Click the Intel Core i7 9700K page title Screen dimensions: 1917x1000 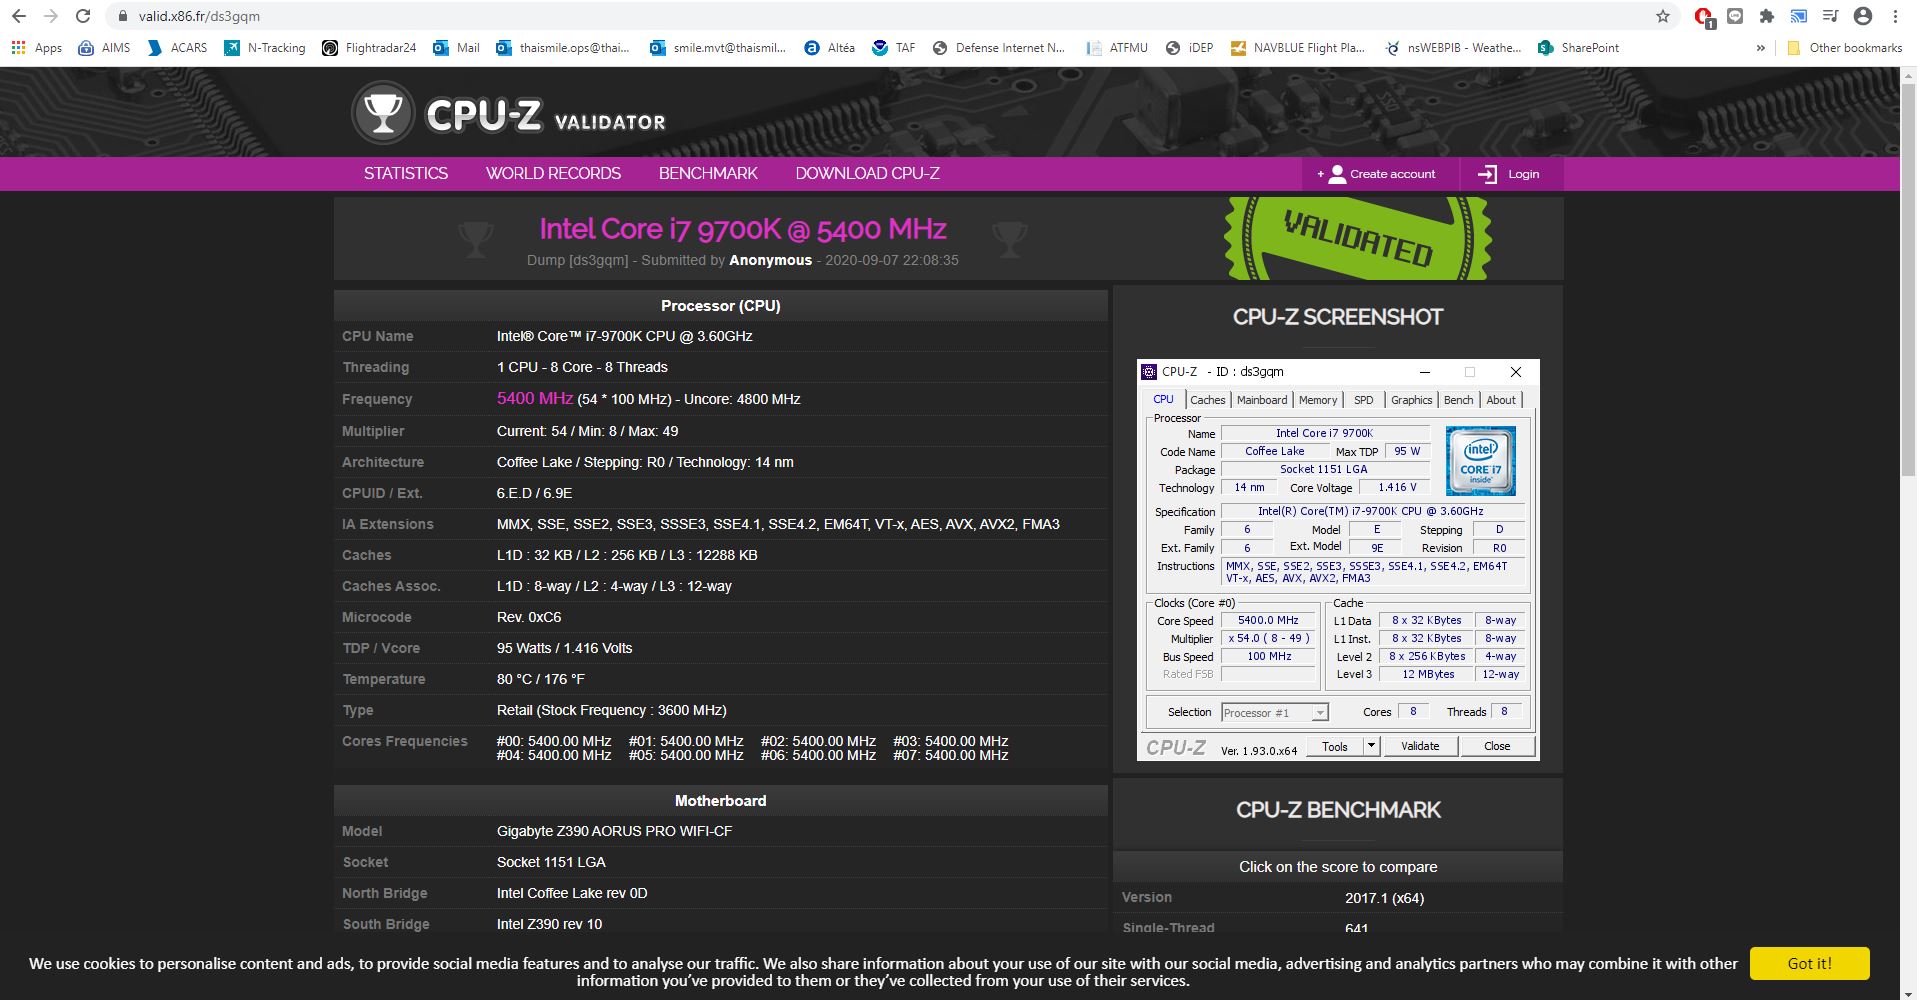(742, 229)
